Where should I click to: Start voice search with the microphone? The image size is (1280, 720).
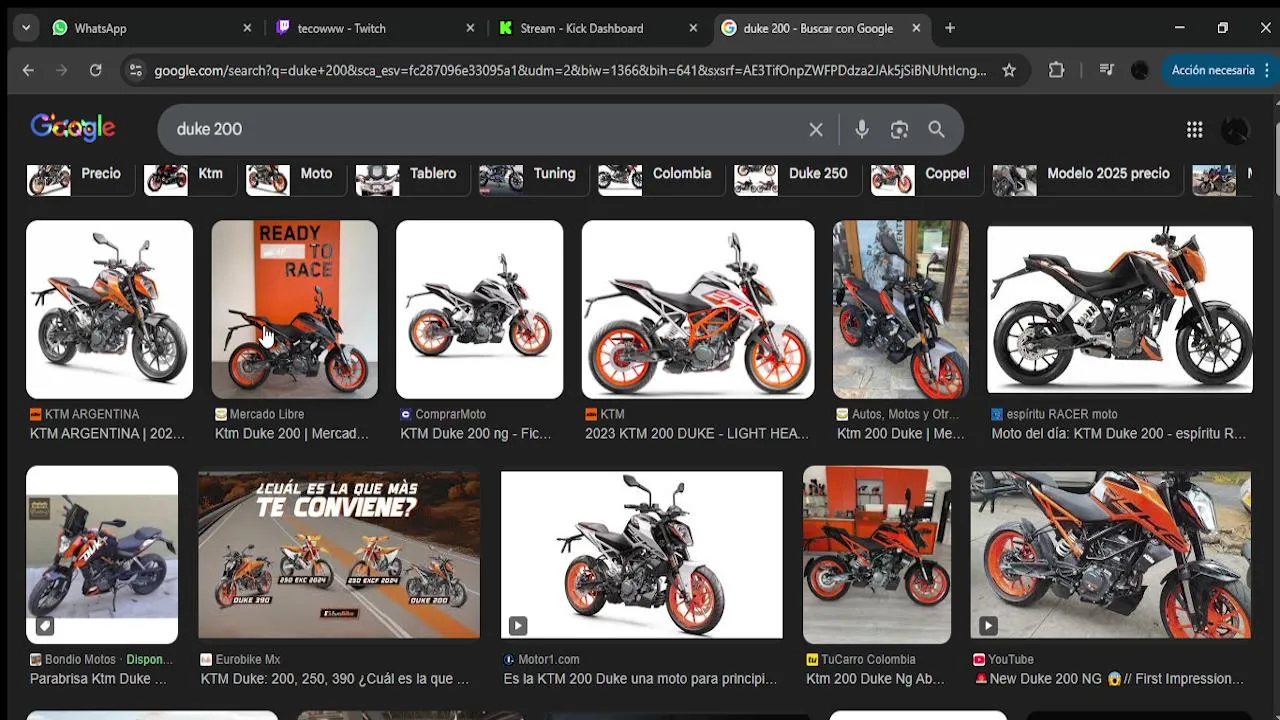point(862,129)
